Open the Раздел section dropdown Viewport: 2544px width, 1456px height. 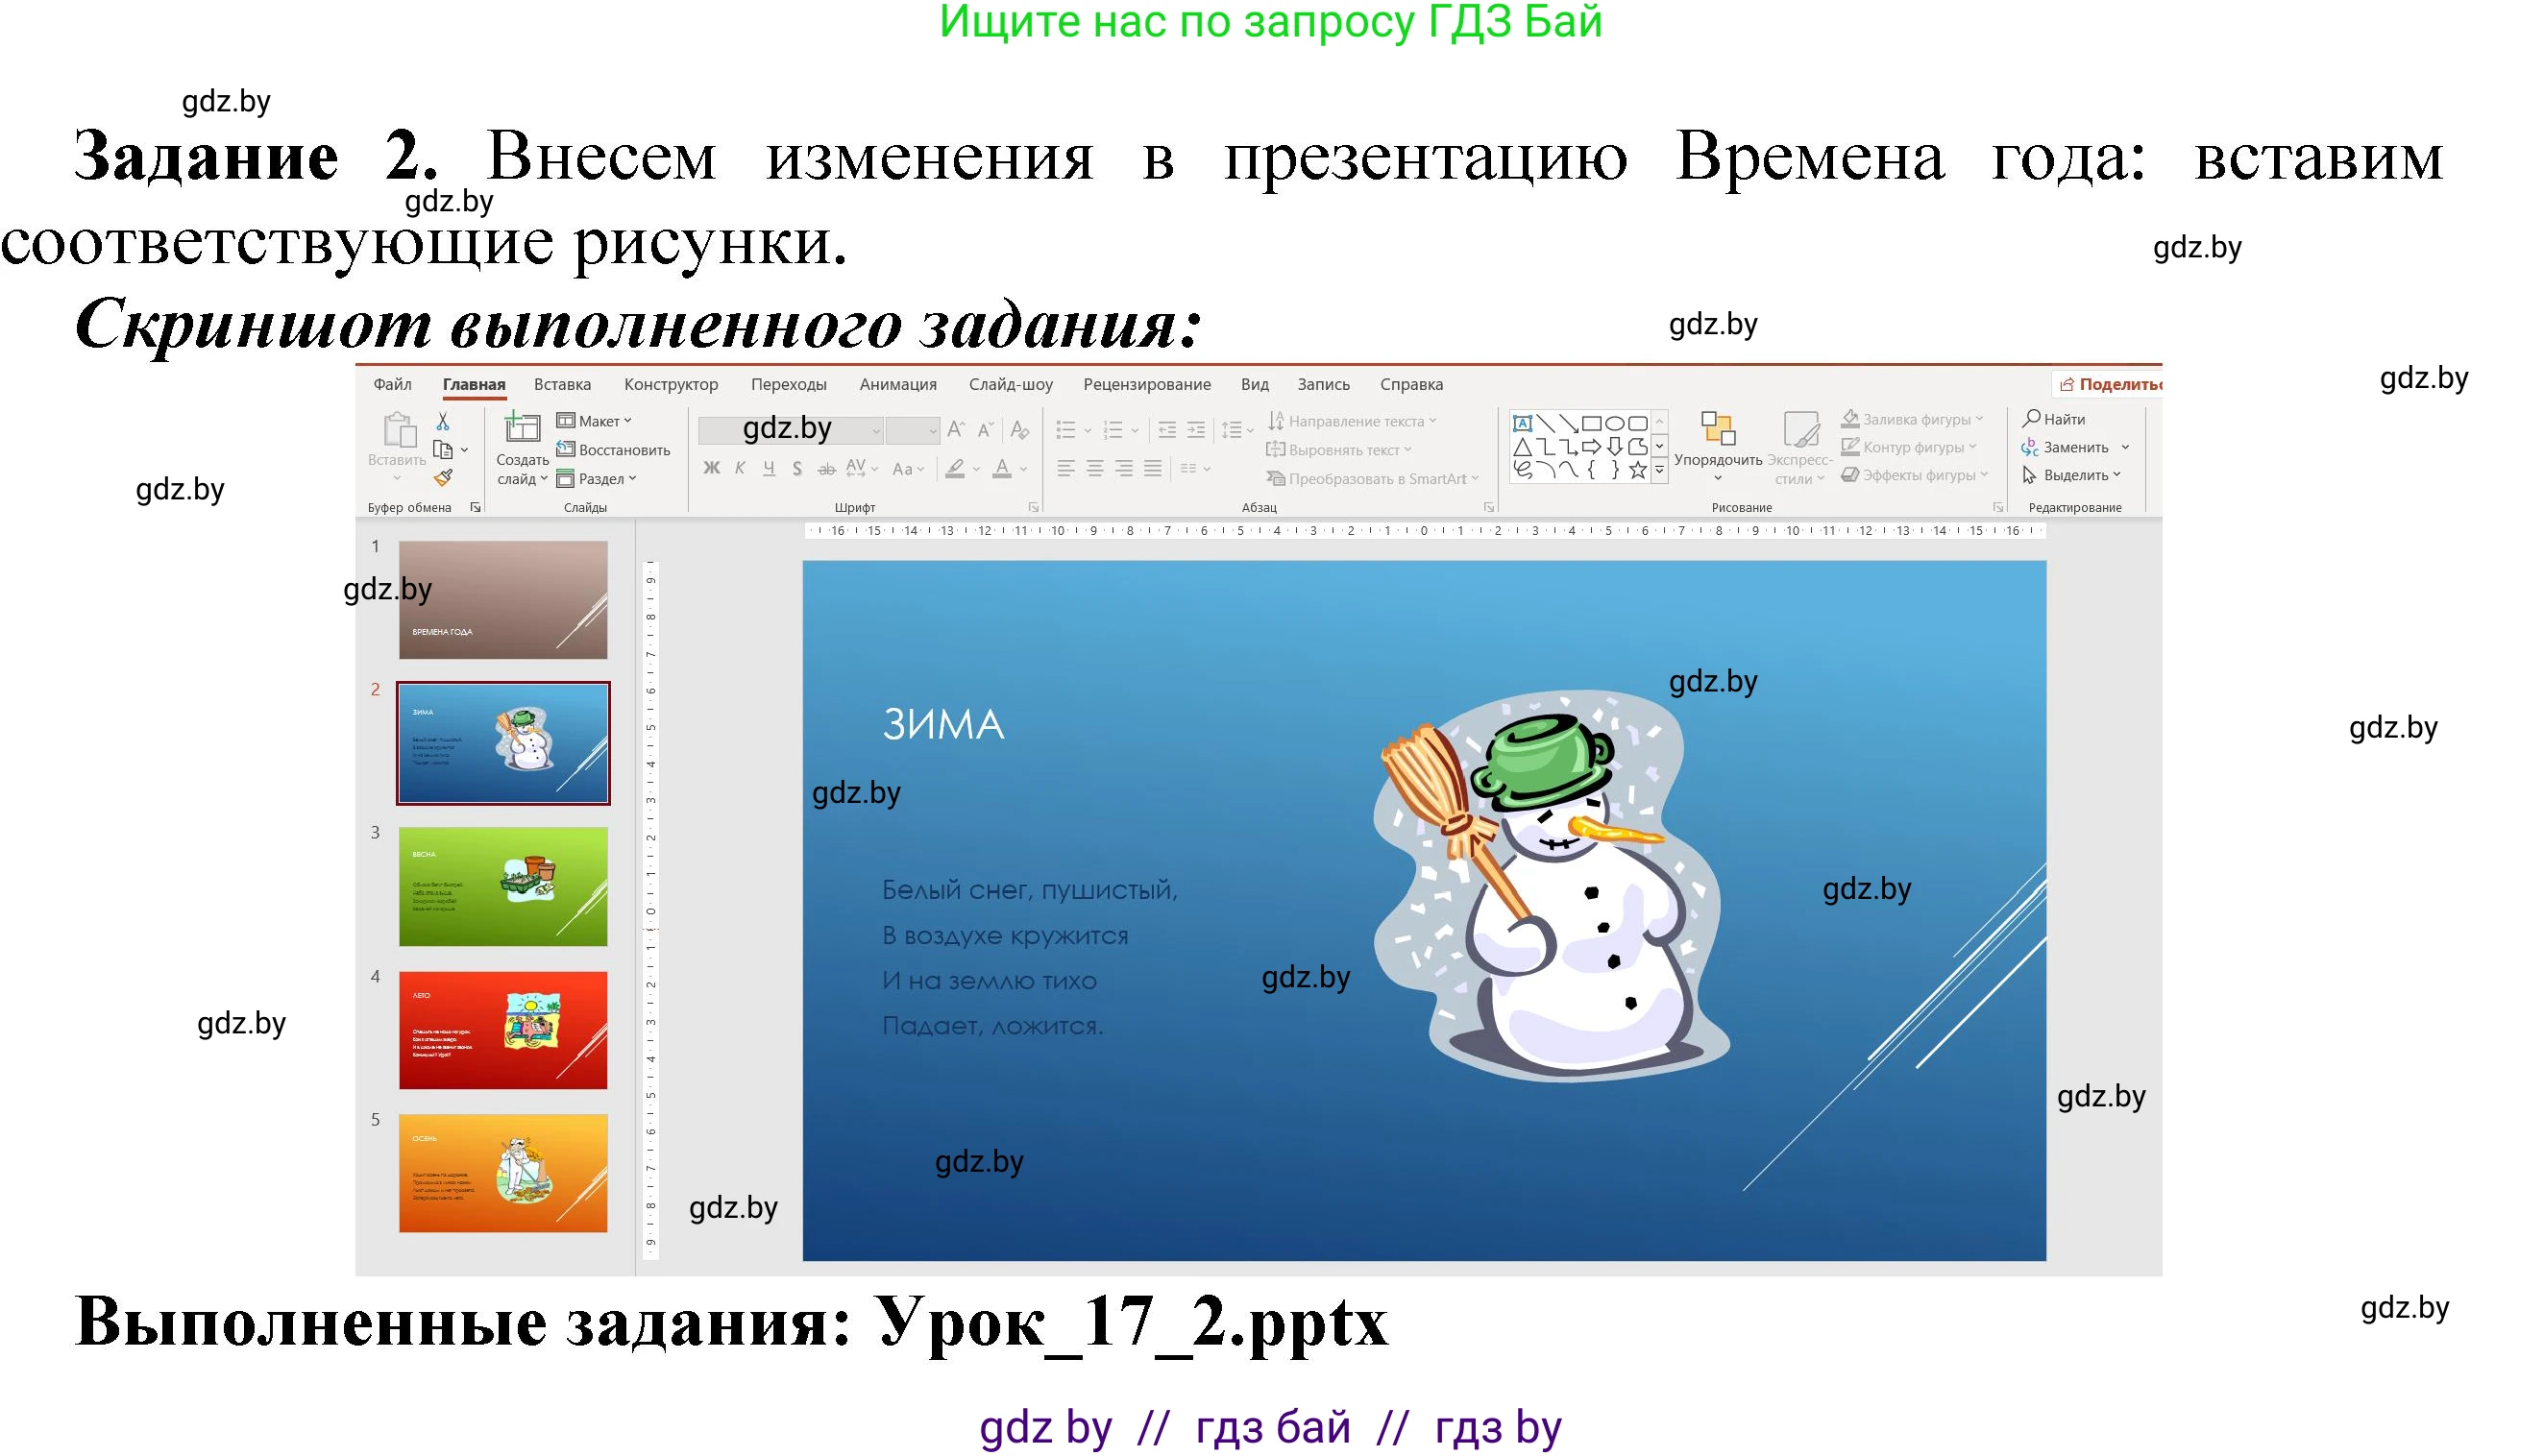597,479
